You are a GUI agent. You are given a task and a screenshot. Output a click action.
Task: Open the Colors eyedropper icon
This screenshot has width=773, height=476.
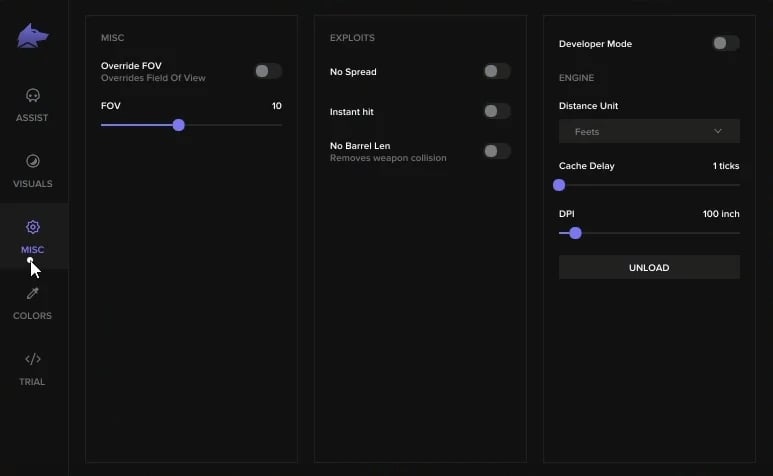point(32,293)
